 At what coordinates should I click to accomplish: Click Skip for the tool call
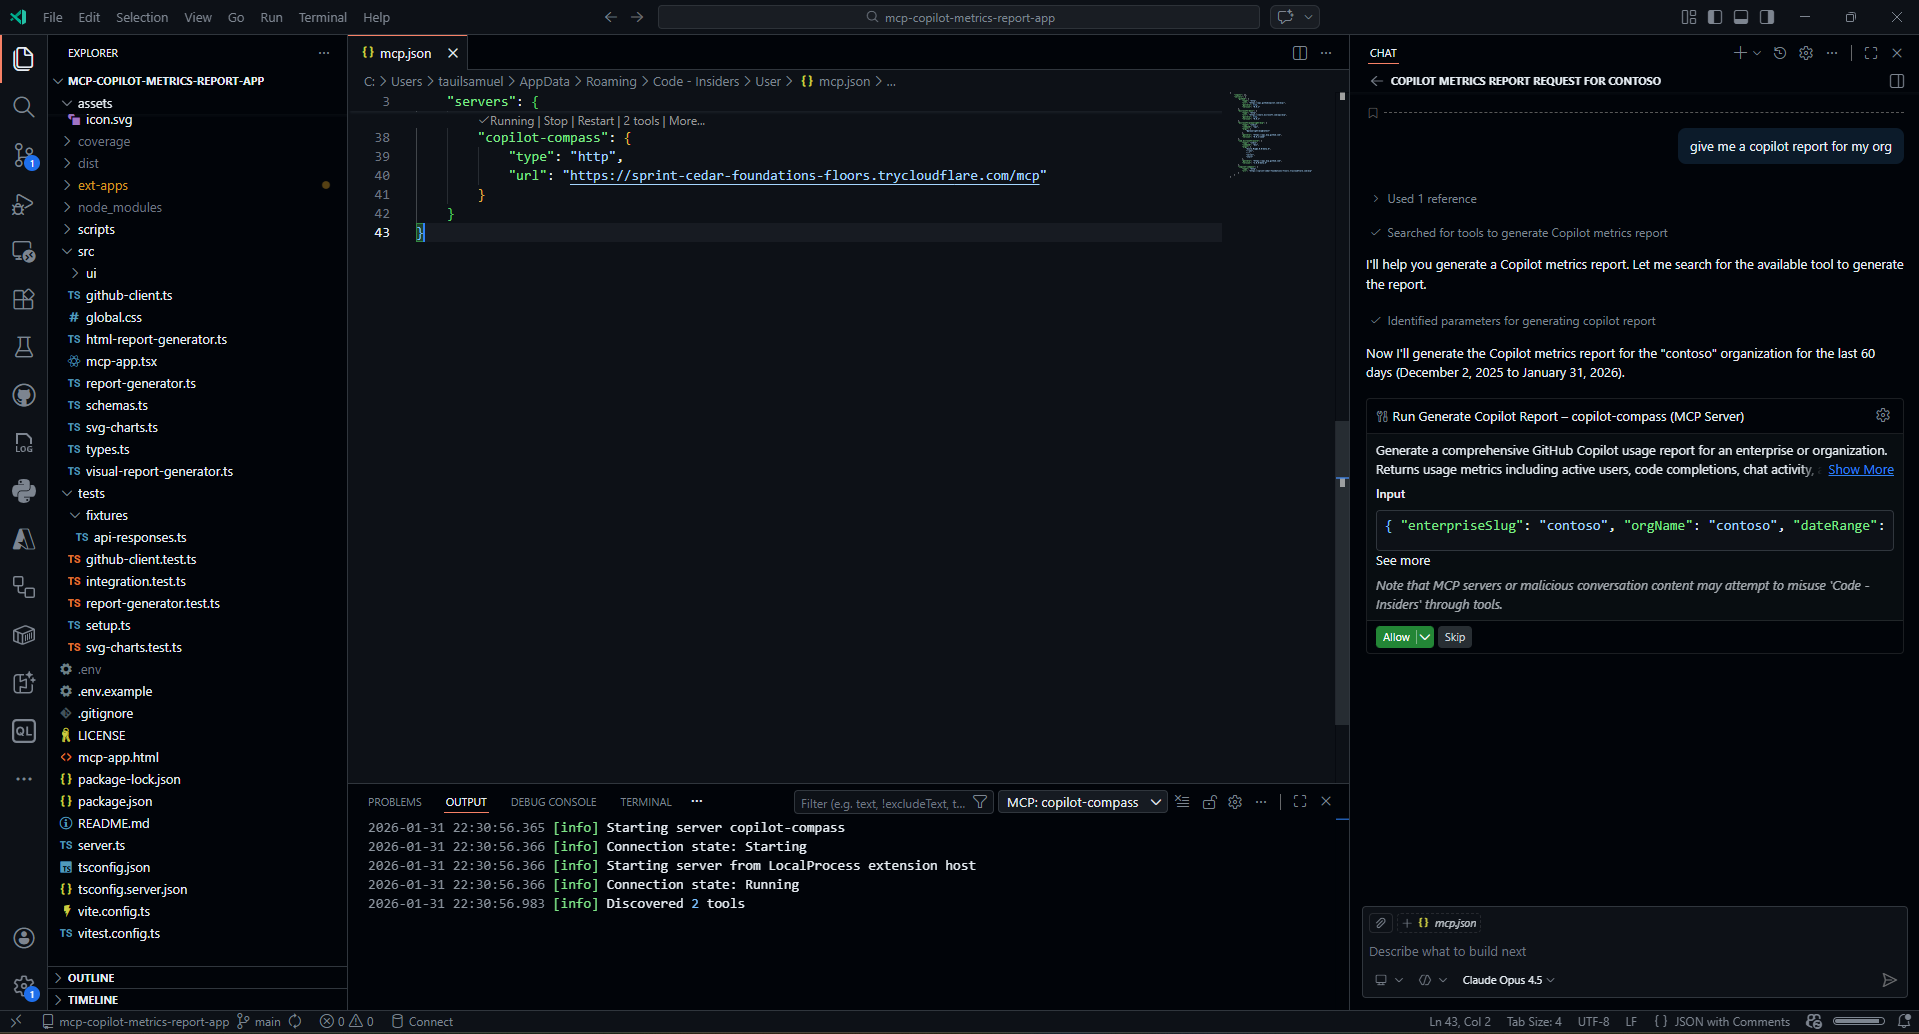pos(1455,637)
